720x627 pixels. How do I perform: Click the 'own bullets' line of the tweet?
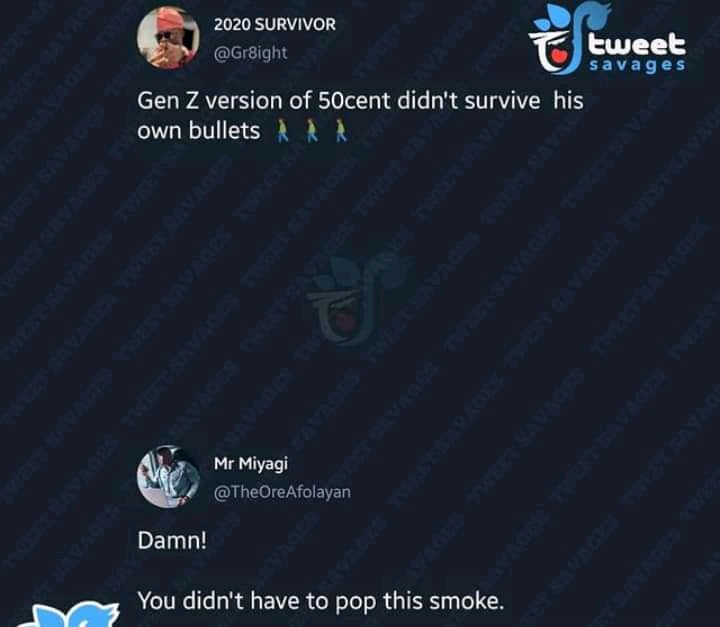click(x=198, y=131)
